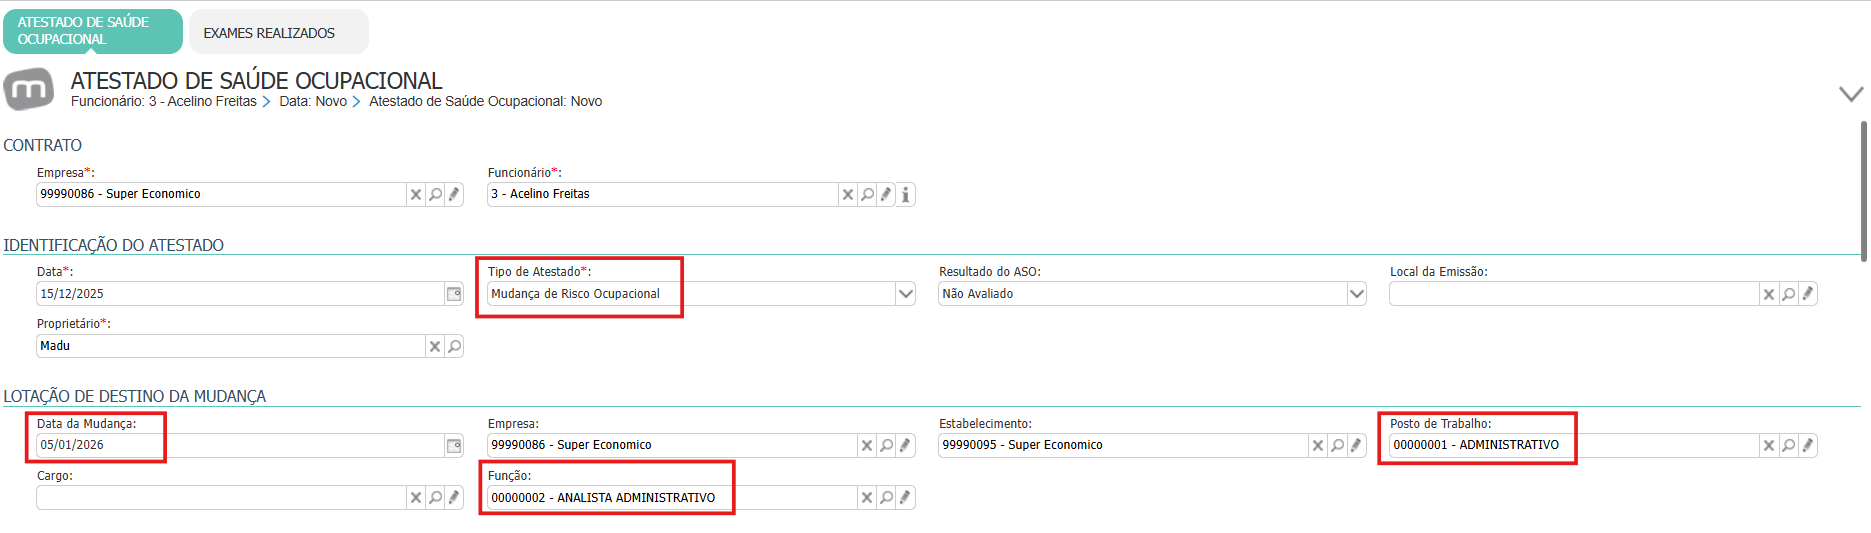Show Funcionário info details
The height and width of the screenshot is (533, 1871).
click(905, 195)
